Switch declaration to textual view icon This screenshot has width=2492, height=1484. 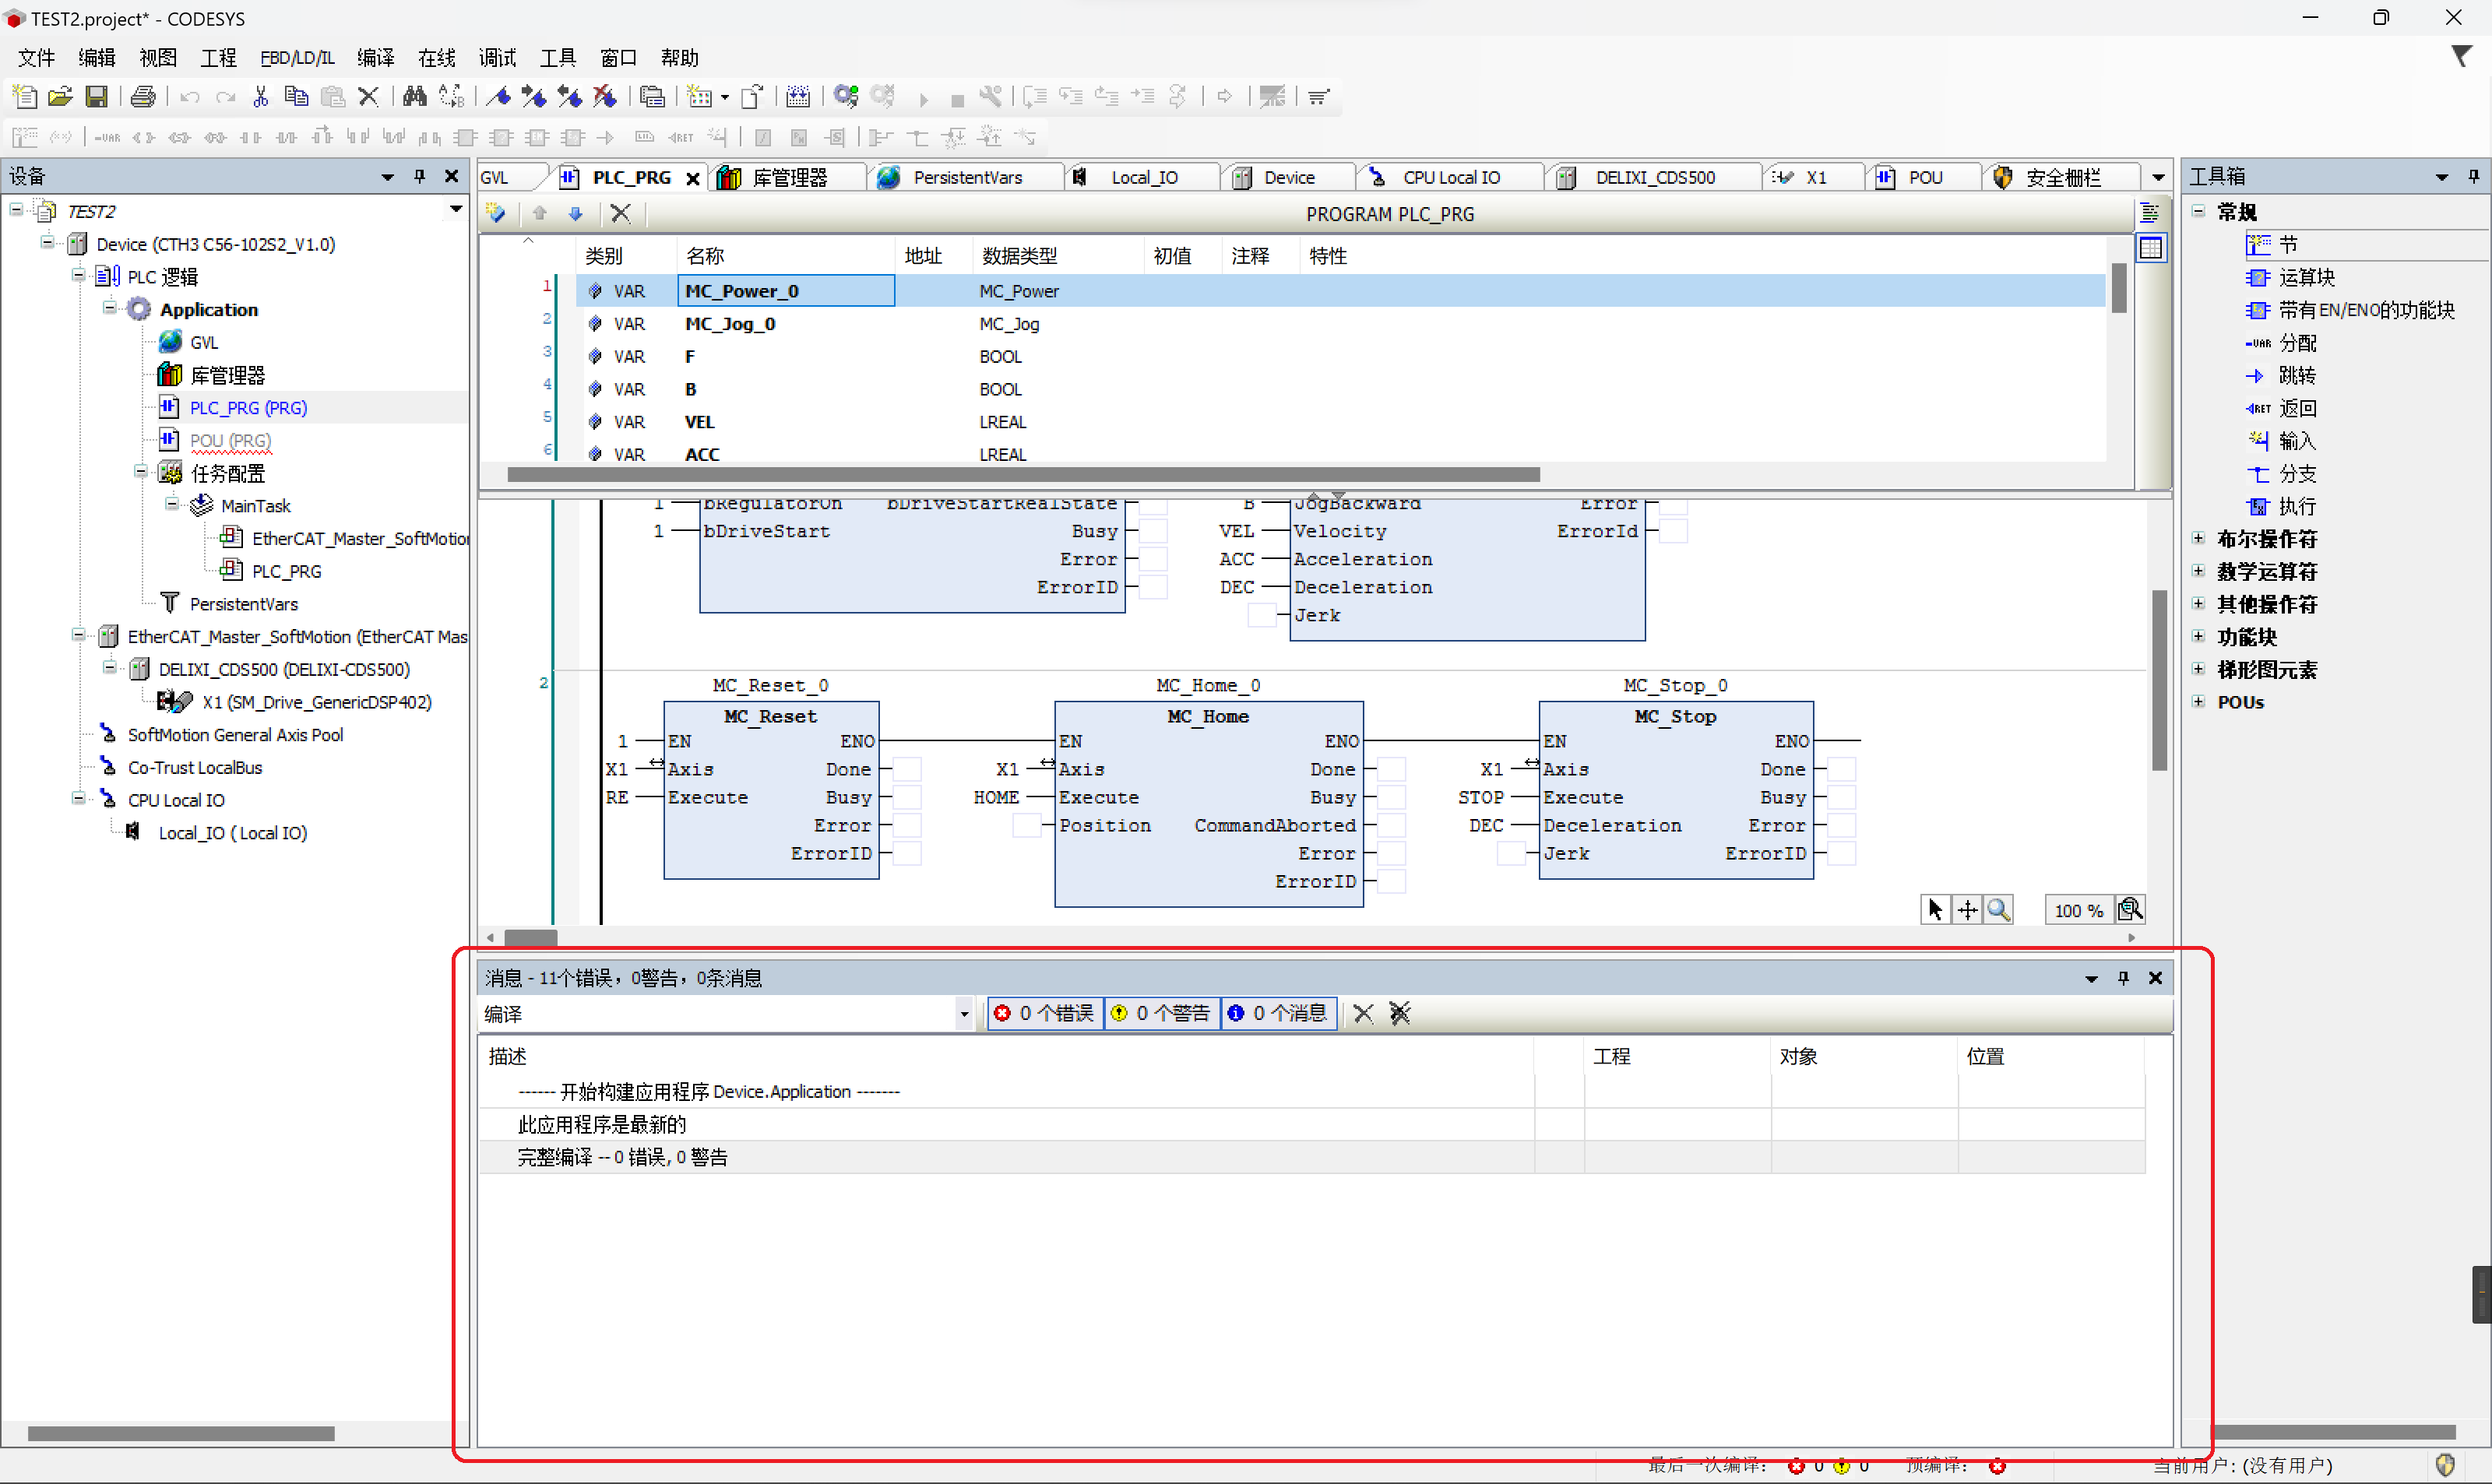point(2150,213)
